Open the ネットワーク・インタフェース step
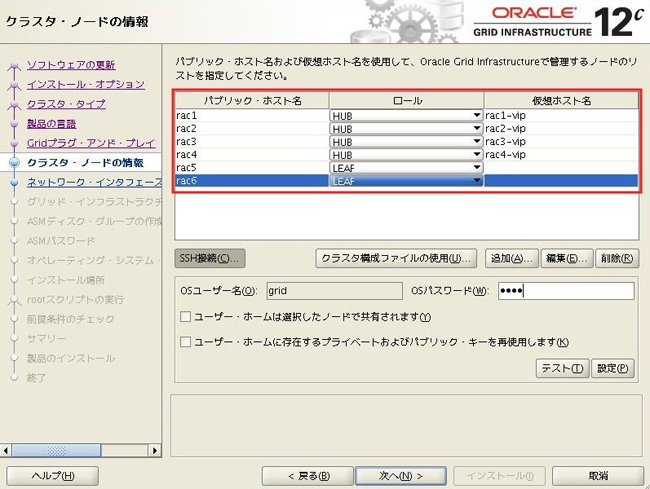This screenshot has height=489, width=650. (x=94, y=182)
